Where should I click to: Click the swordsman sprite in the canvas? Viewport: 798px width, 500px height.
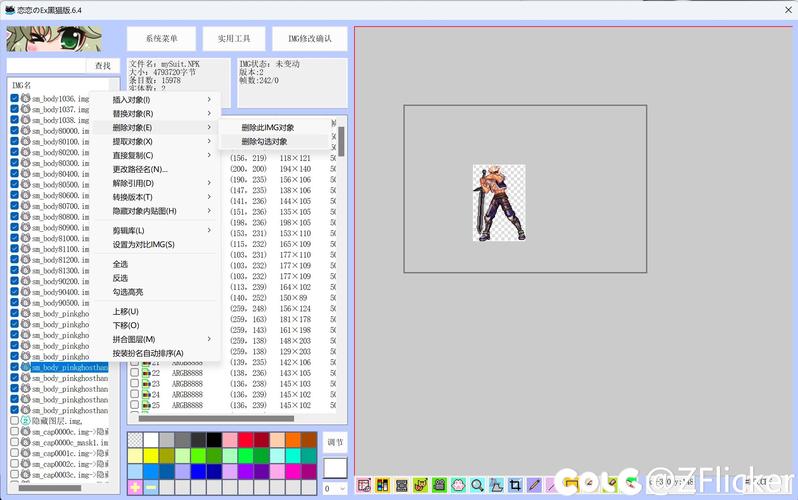point(499,203)
